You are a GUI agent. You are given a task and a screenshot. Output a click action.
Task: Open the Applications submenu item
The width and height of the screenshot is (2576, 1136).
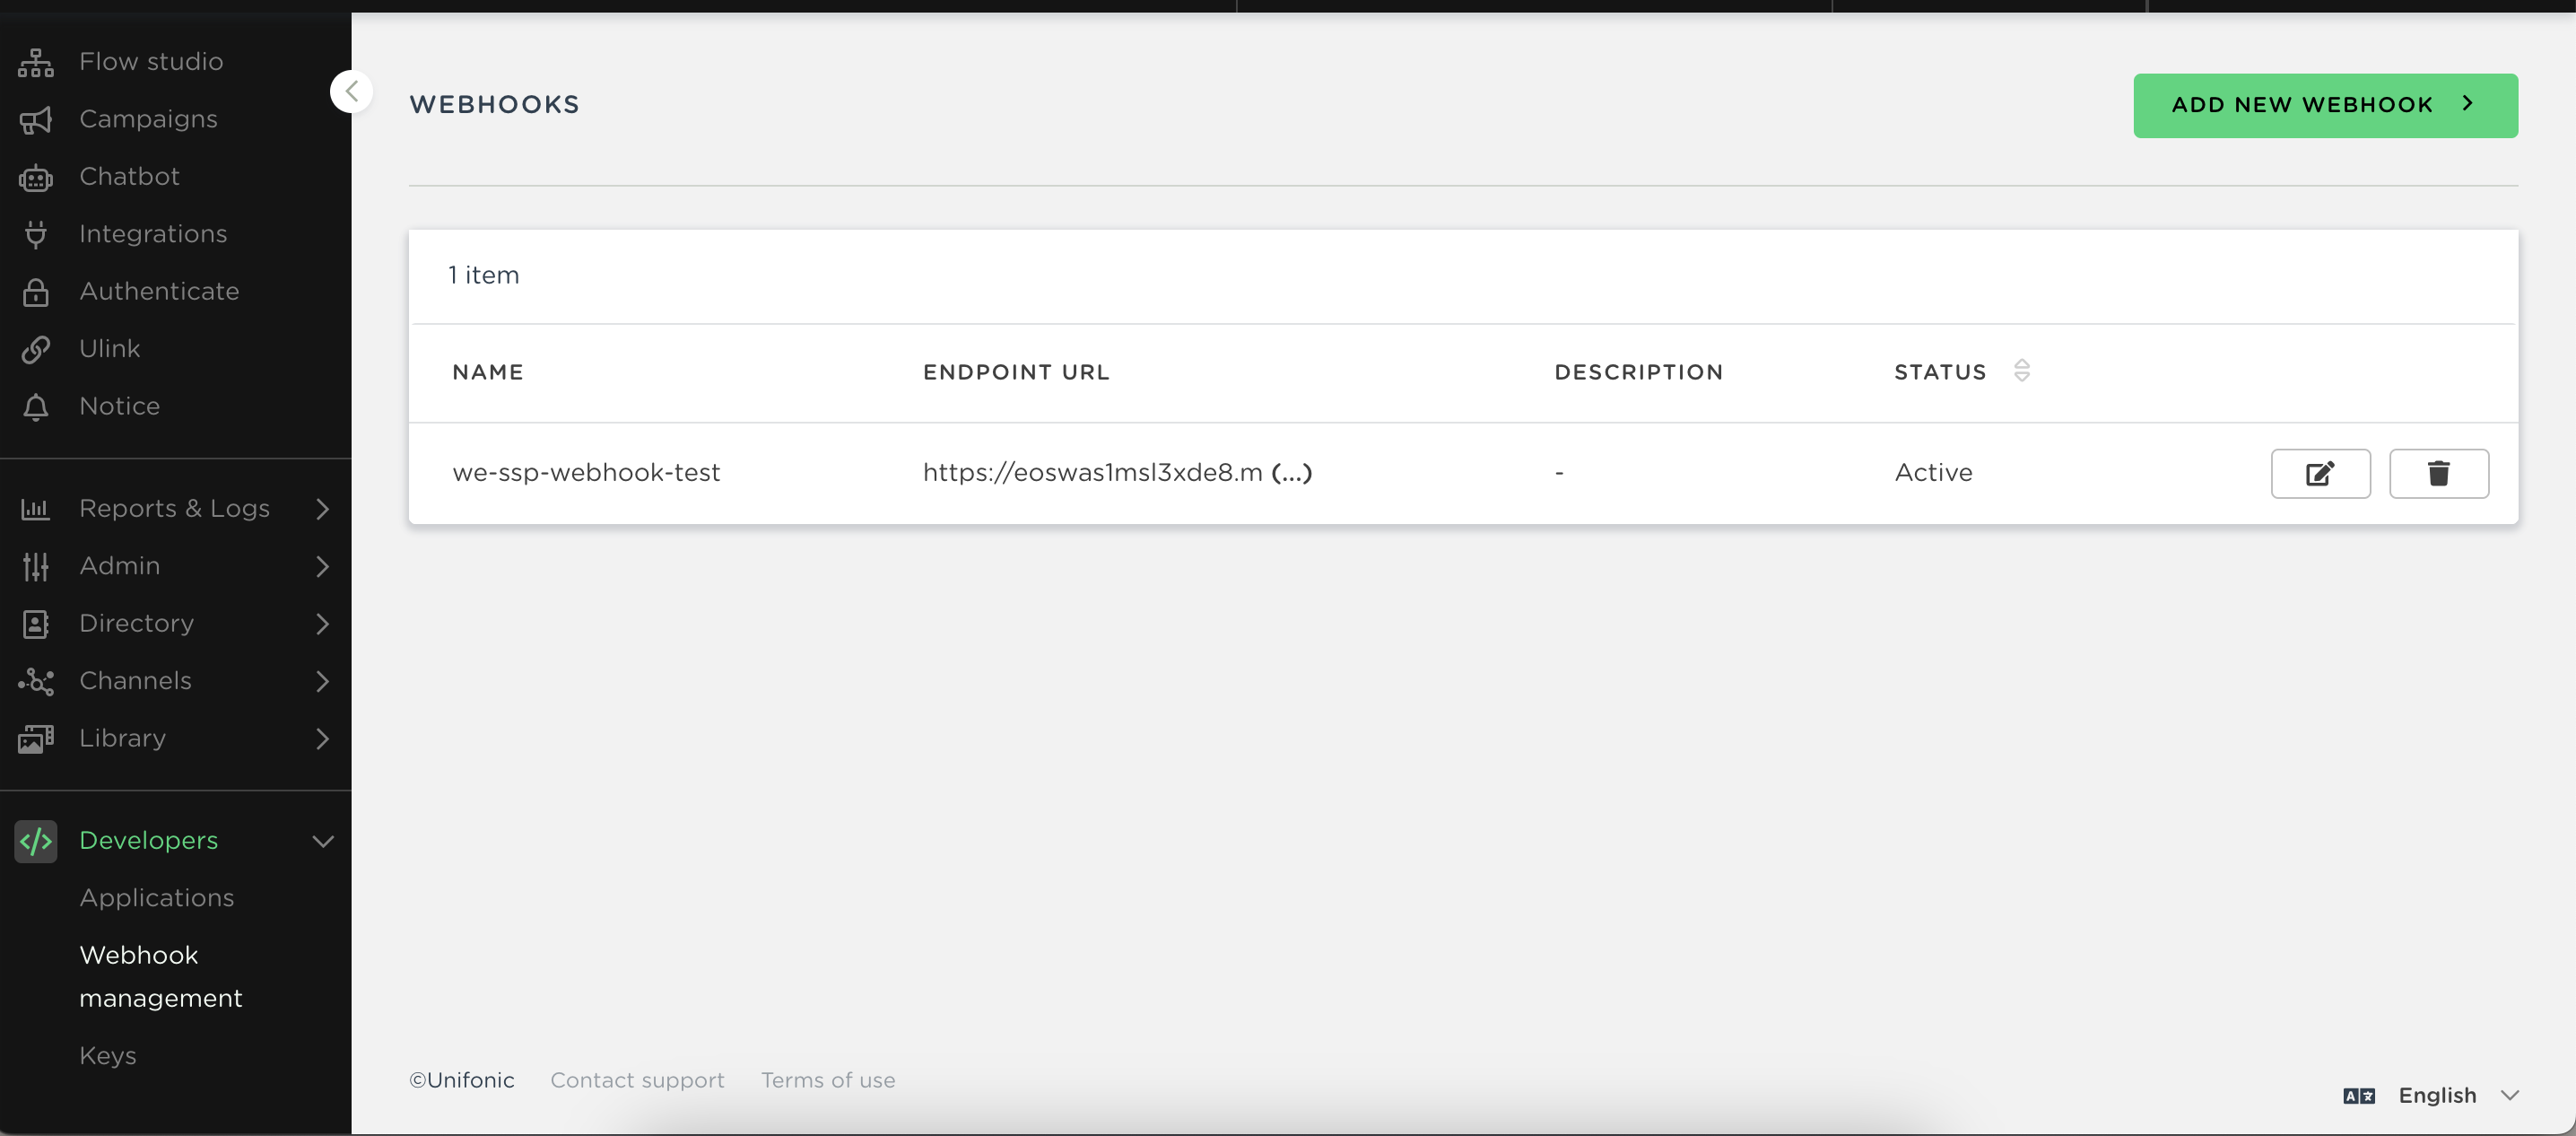(157, 898)
